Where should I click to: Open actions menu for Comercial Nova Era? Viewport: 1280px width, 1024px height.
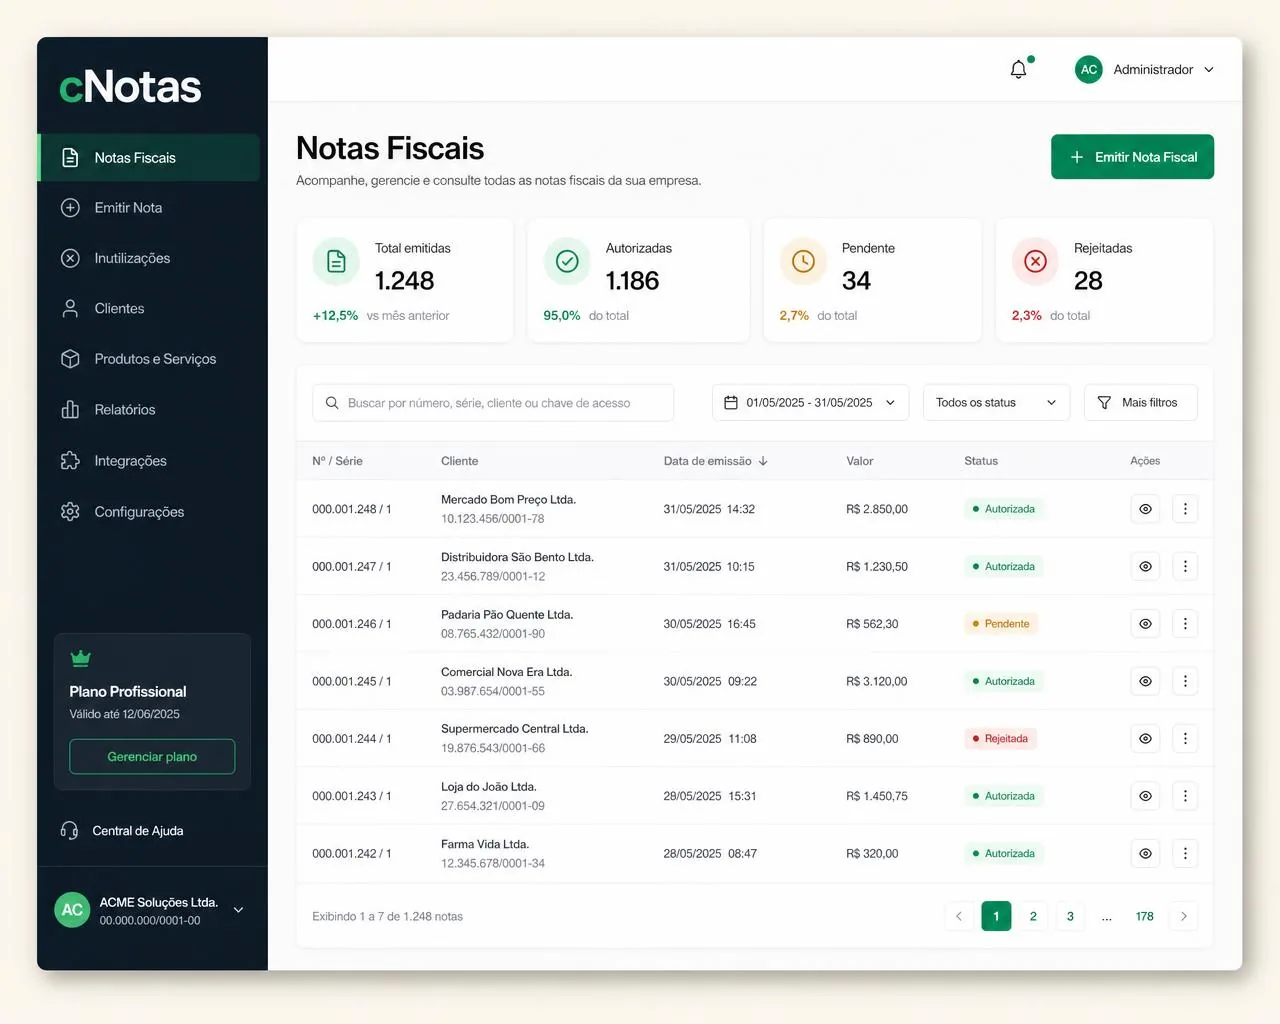(1185, 681)
